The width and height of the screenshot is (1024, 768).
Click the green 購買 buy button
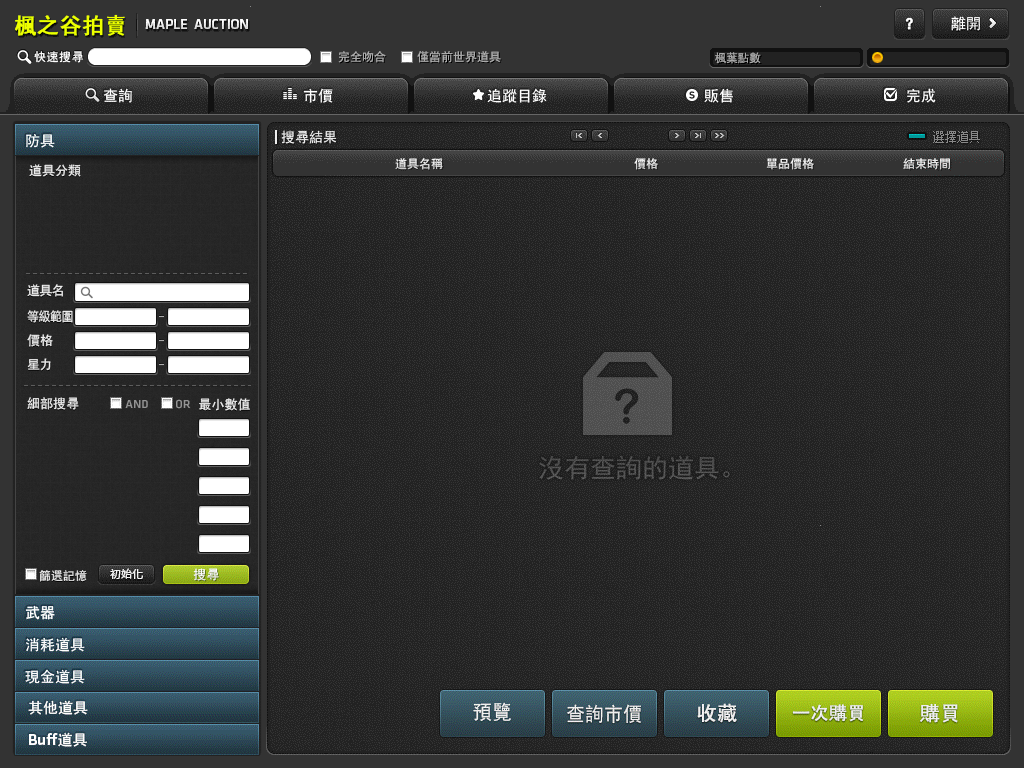[x=940, y=713]
